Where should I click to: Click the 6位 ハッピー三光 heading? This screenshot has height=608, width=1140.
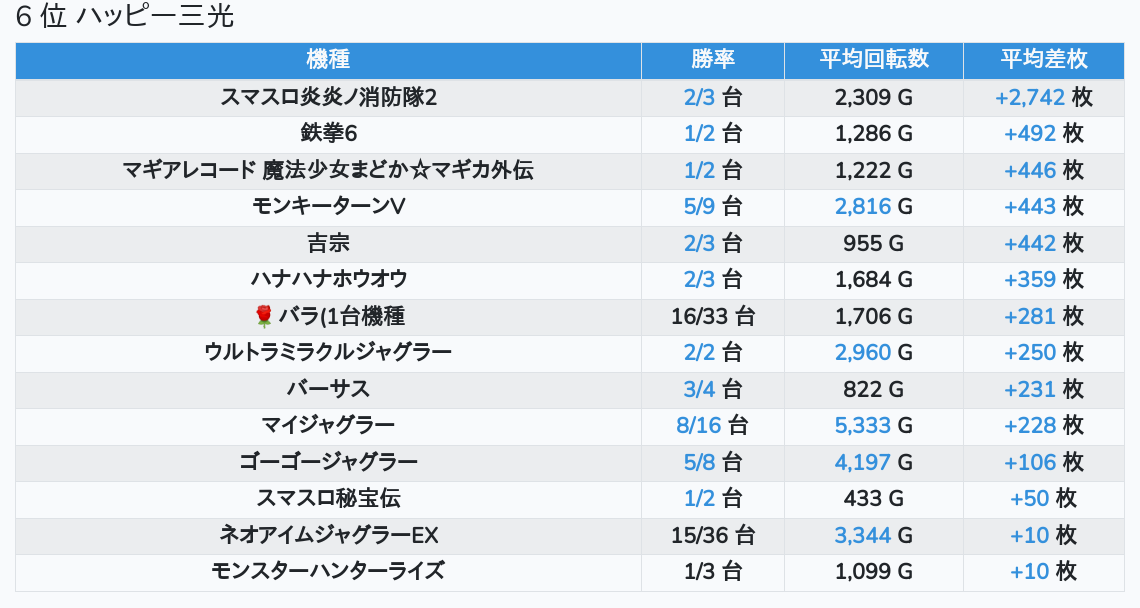click(x=125, y=18)
